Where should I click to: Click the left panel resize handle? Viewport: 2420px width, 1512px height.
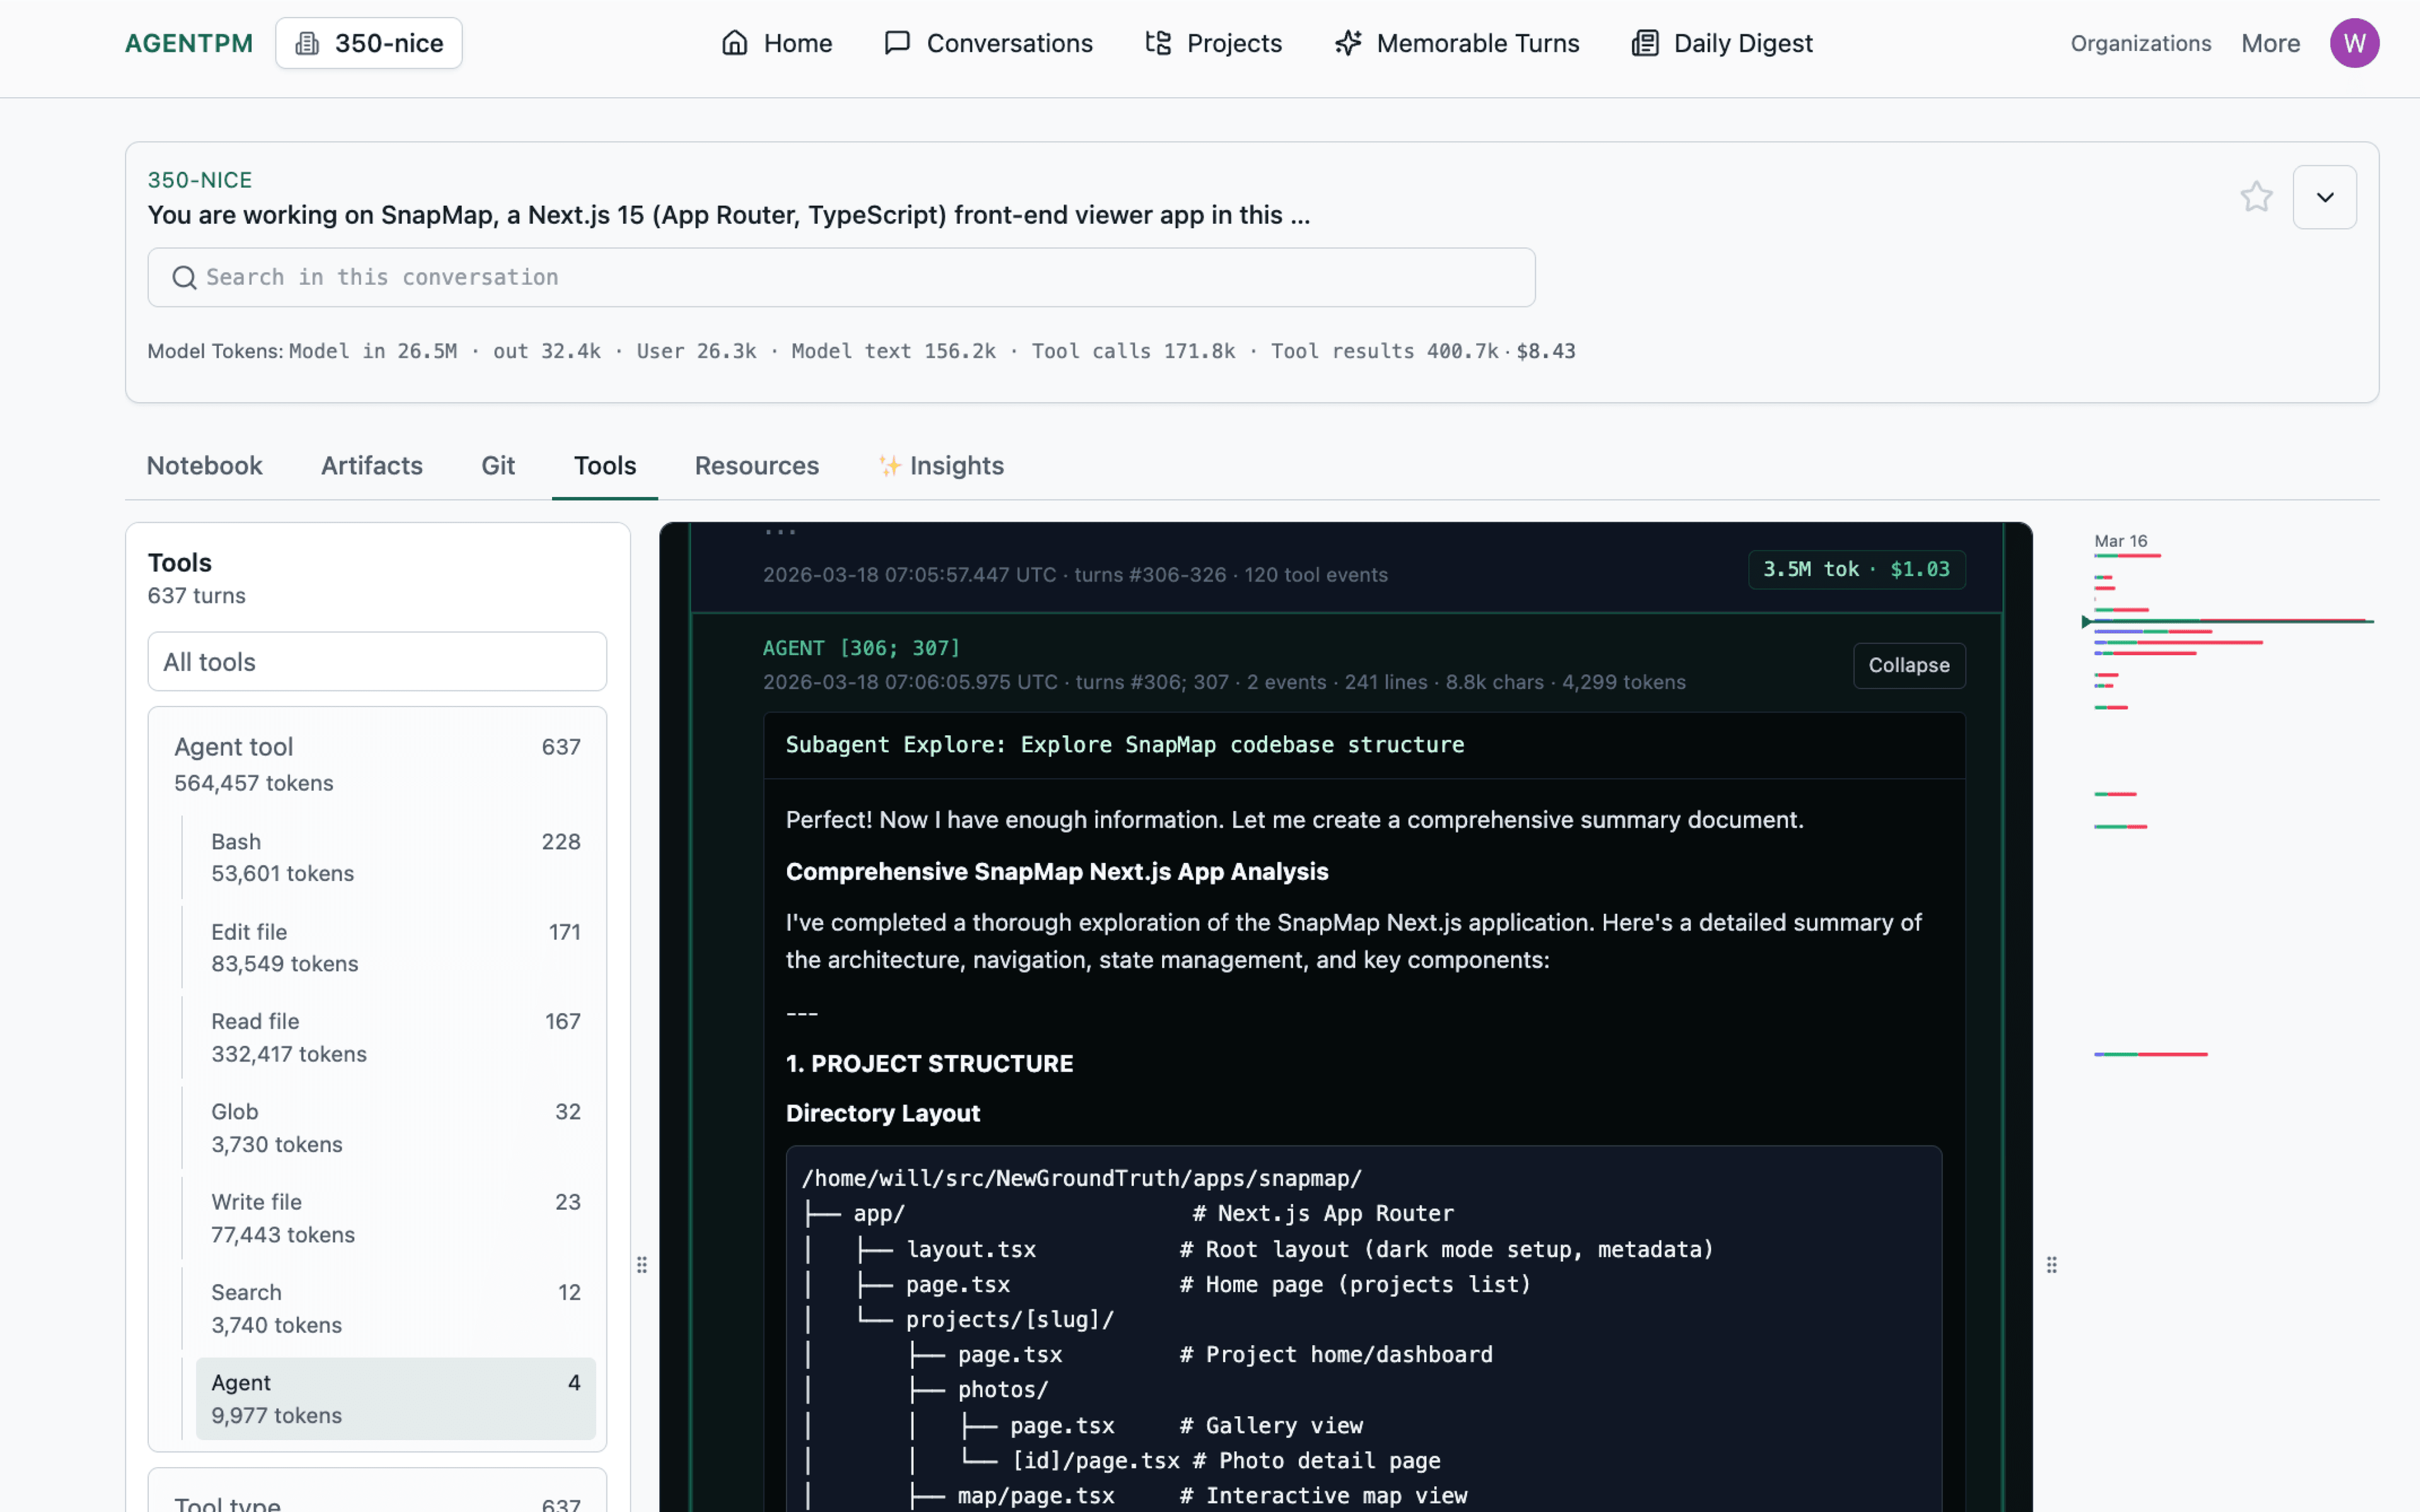coord(642,1264)
